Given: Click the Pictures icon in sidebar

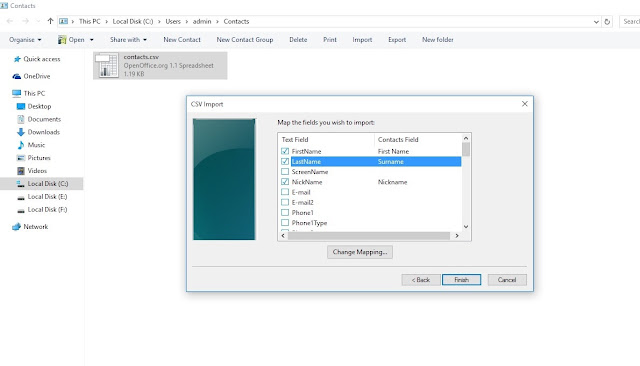Looking at the screenshot, I should click(x=21, y=158).
